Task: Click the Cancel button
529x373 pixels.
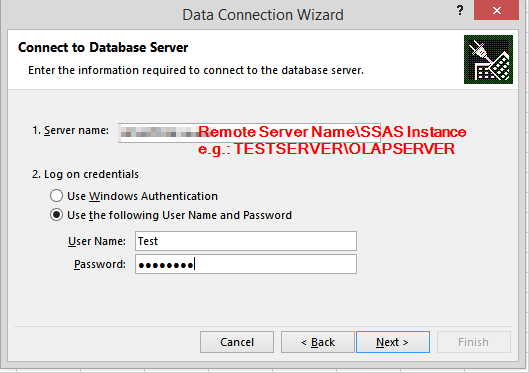Action: [x=237, y=342]
